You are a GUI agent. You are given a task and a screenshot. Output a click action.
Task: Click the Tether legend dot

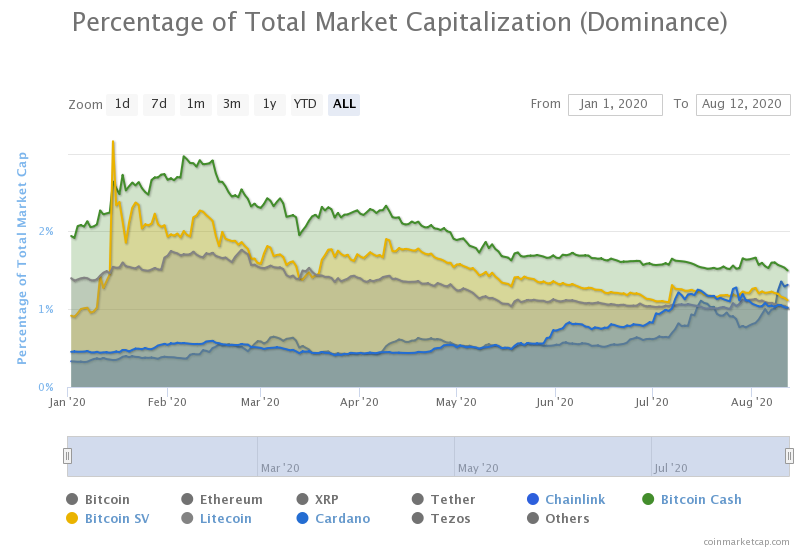coord(418,499)
